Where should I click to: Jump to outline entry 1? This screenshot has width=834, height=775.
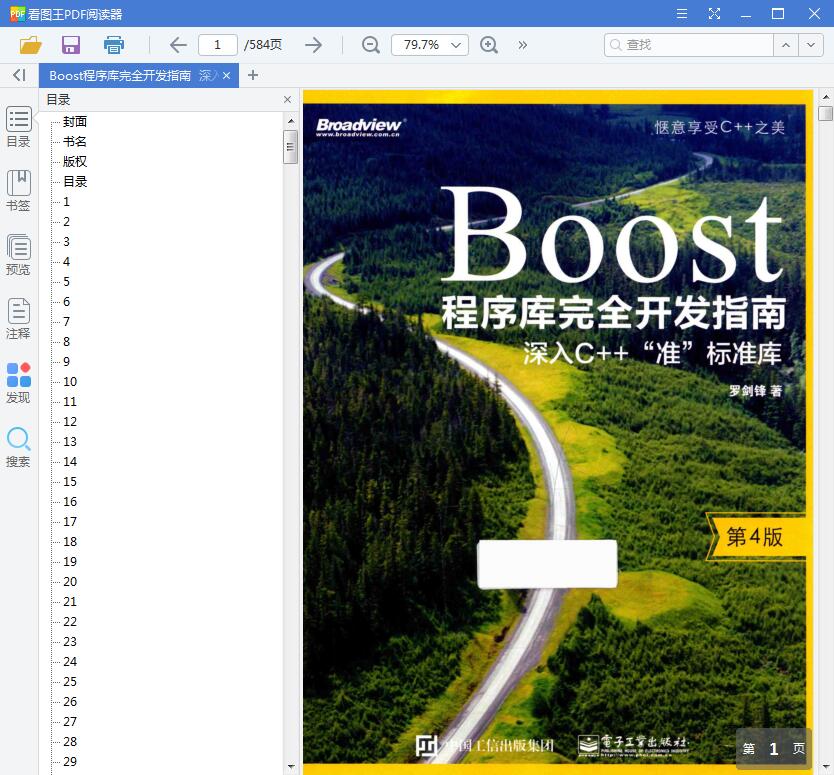pyautogui.click(x=66, y=202)
